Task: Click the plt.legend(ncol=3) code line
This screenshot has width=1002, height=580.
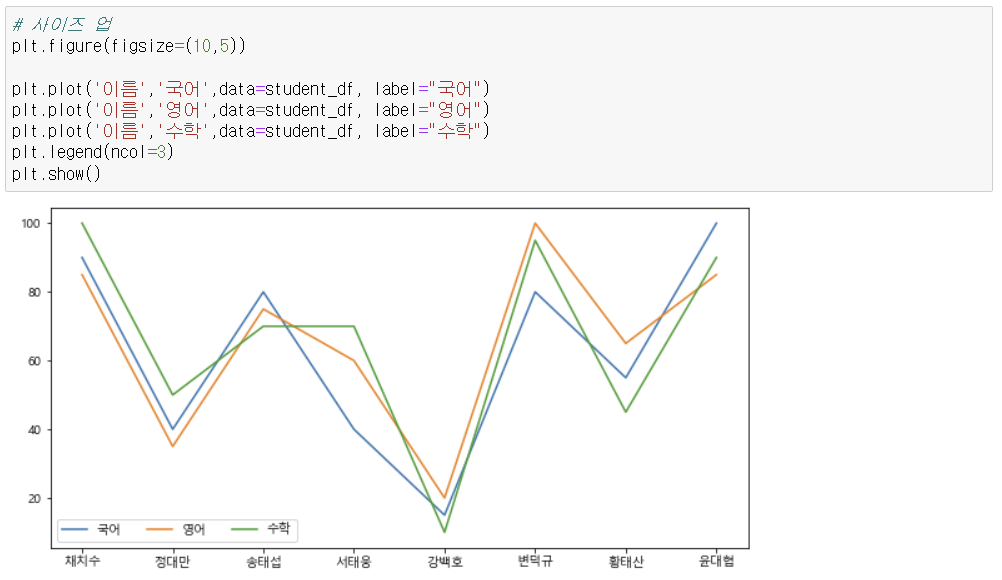Action: tap(93, 152)
